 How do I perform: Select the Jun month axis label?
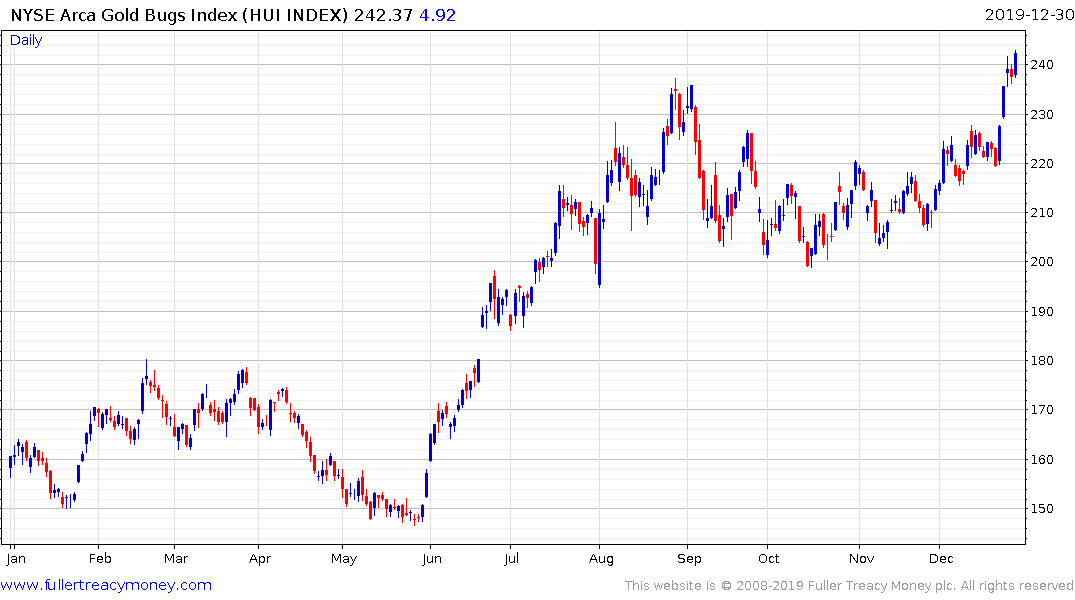coord(432,559)
